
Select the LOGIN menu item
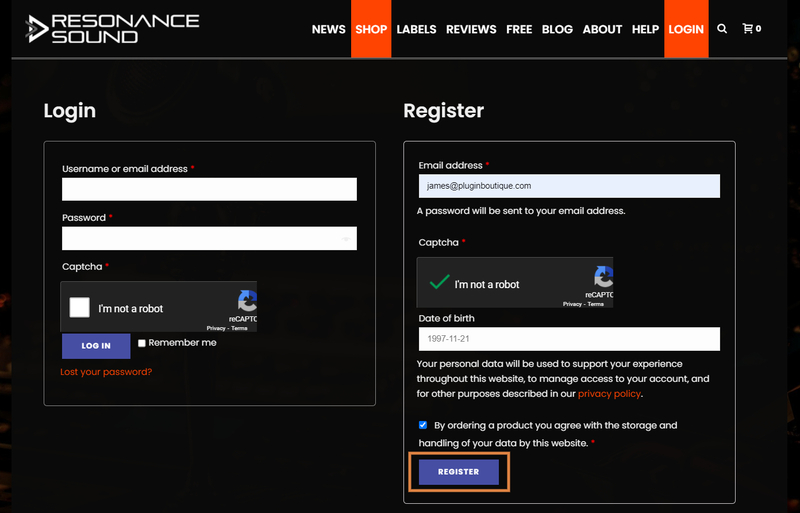coord(686,29)
